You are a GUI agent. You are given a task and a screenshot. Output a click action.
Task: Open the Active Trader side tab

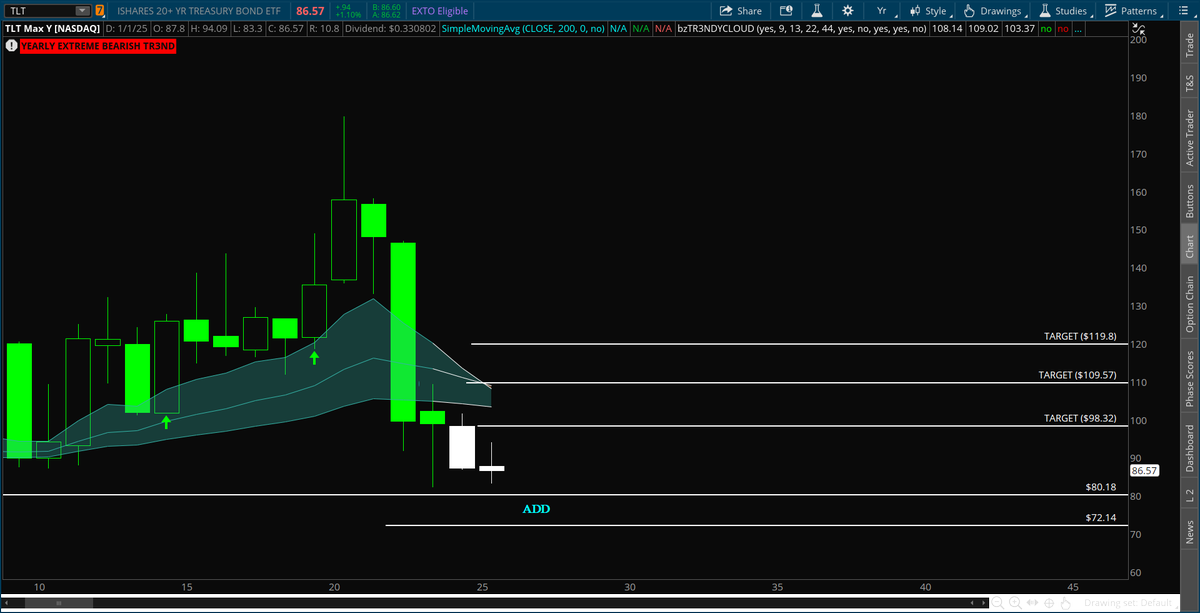click(1189, 137)
